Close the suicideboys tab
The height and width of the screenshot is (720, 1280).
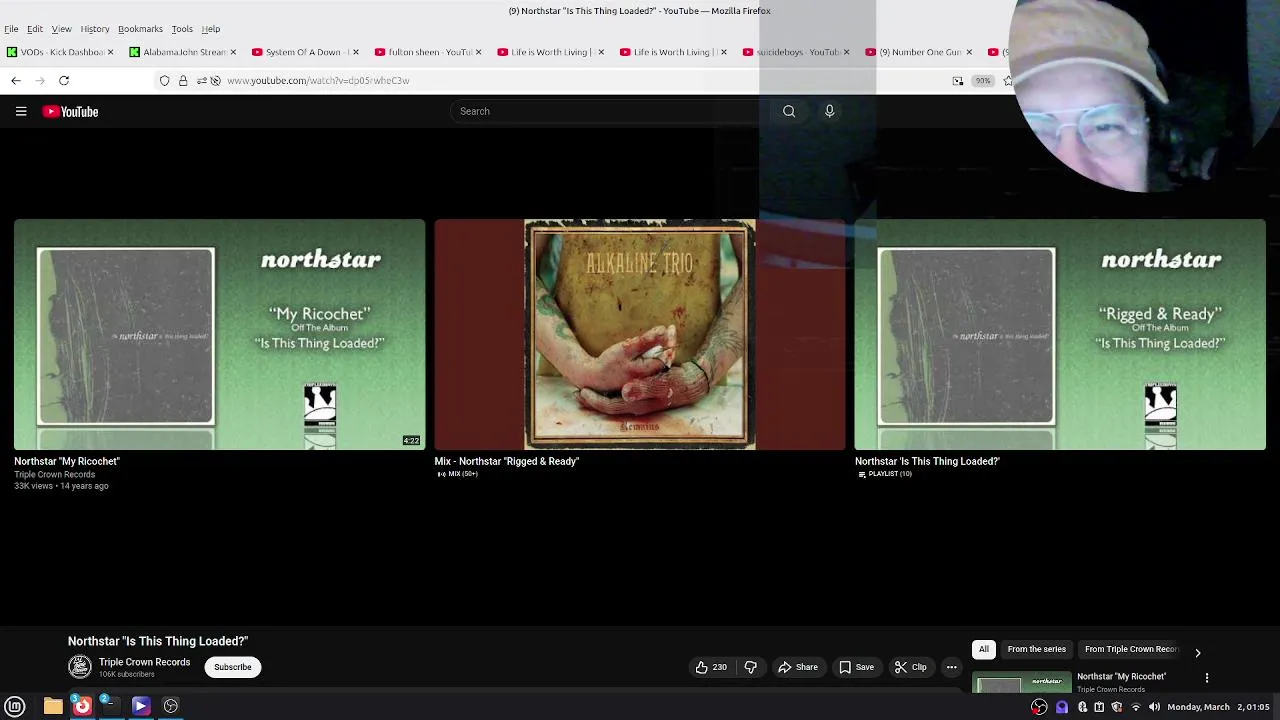tap(846, 52)
